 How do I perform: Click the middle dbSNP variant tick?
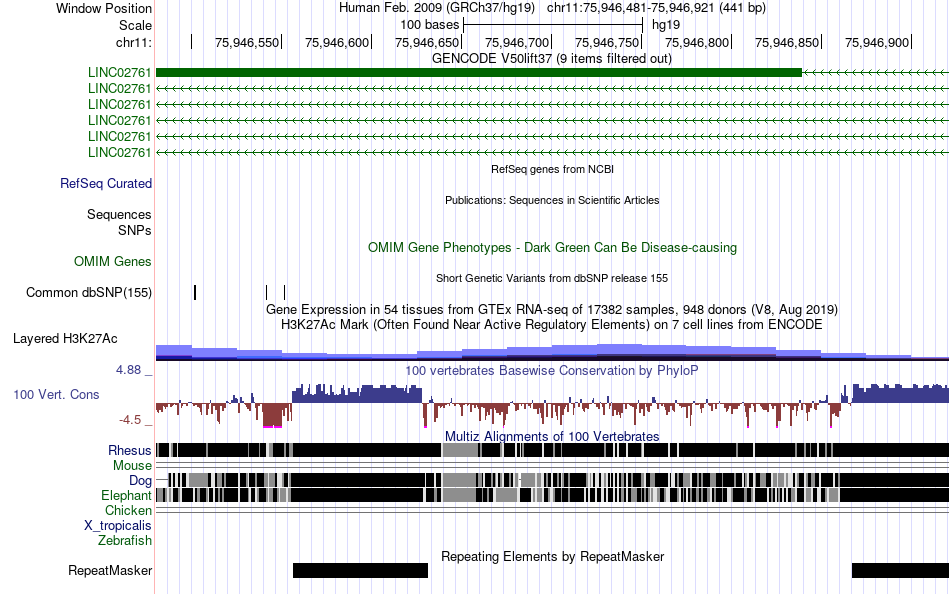tap(267, 293)
